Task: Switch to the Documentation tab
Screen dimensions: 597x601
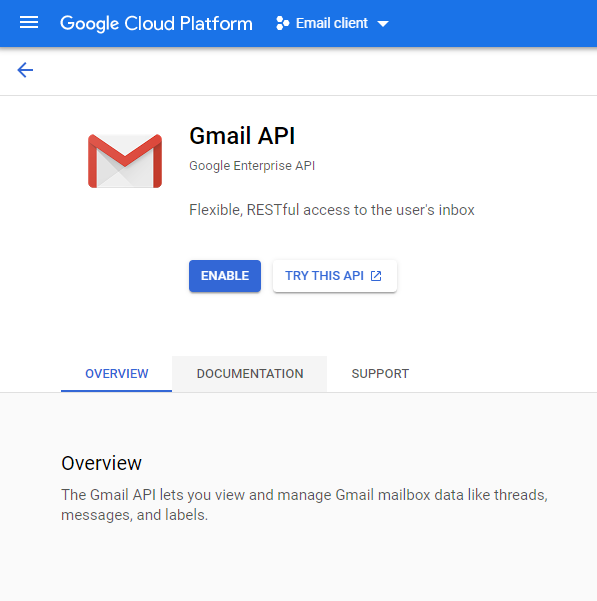Action: click(x=250, y=374)
